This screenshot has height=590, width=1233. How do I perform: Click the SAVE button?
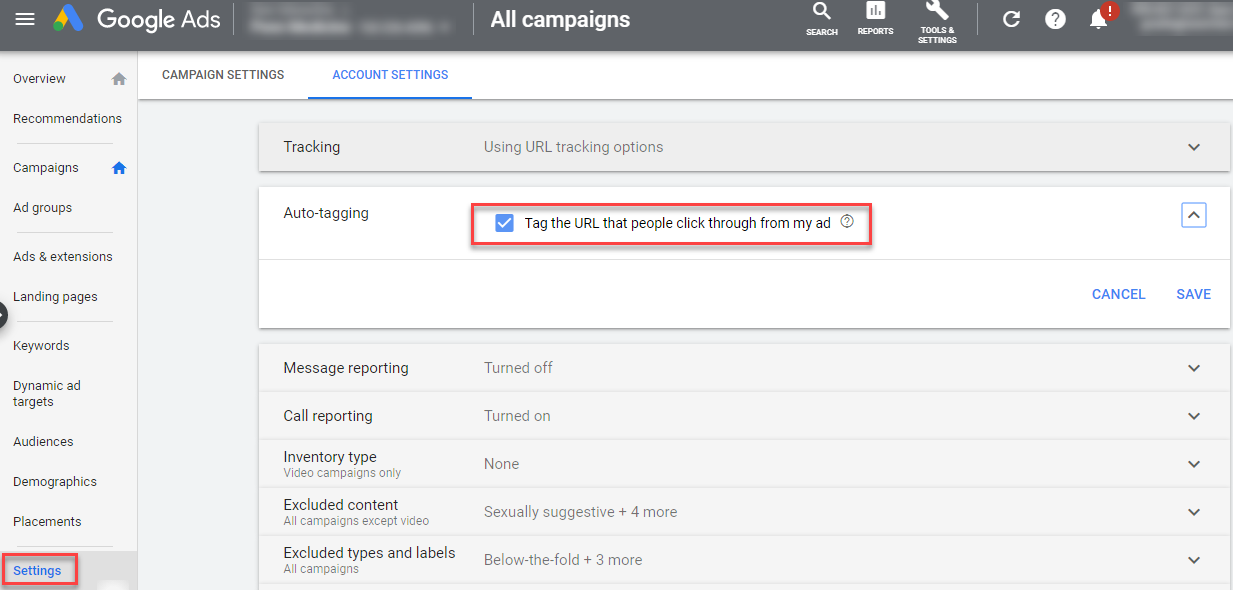(1192, 294)
